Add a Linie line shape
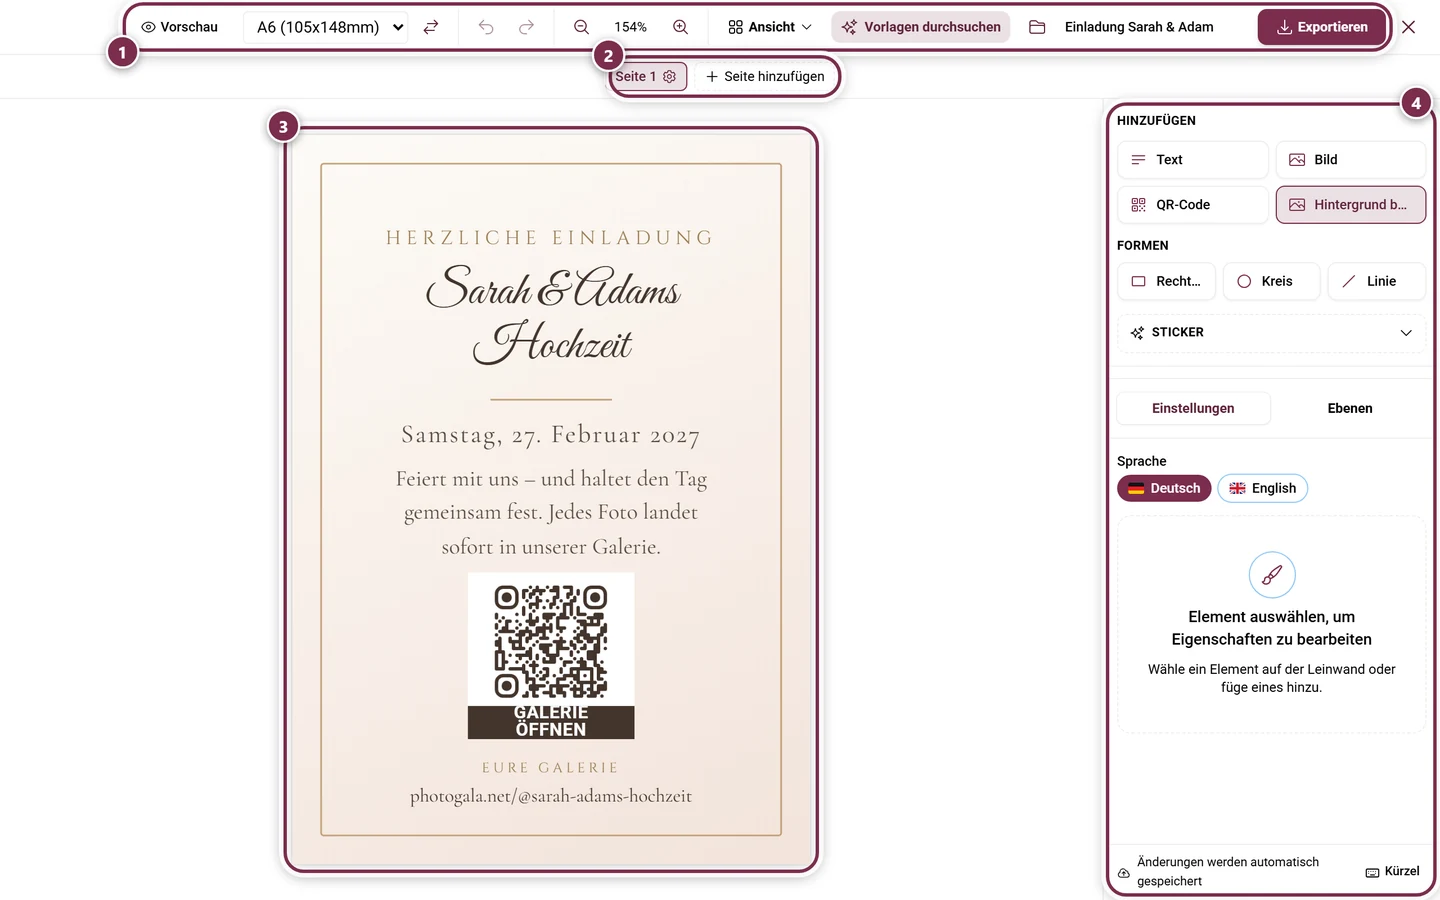This screenshot has width=1440, height=900. tap(1376, 282)
